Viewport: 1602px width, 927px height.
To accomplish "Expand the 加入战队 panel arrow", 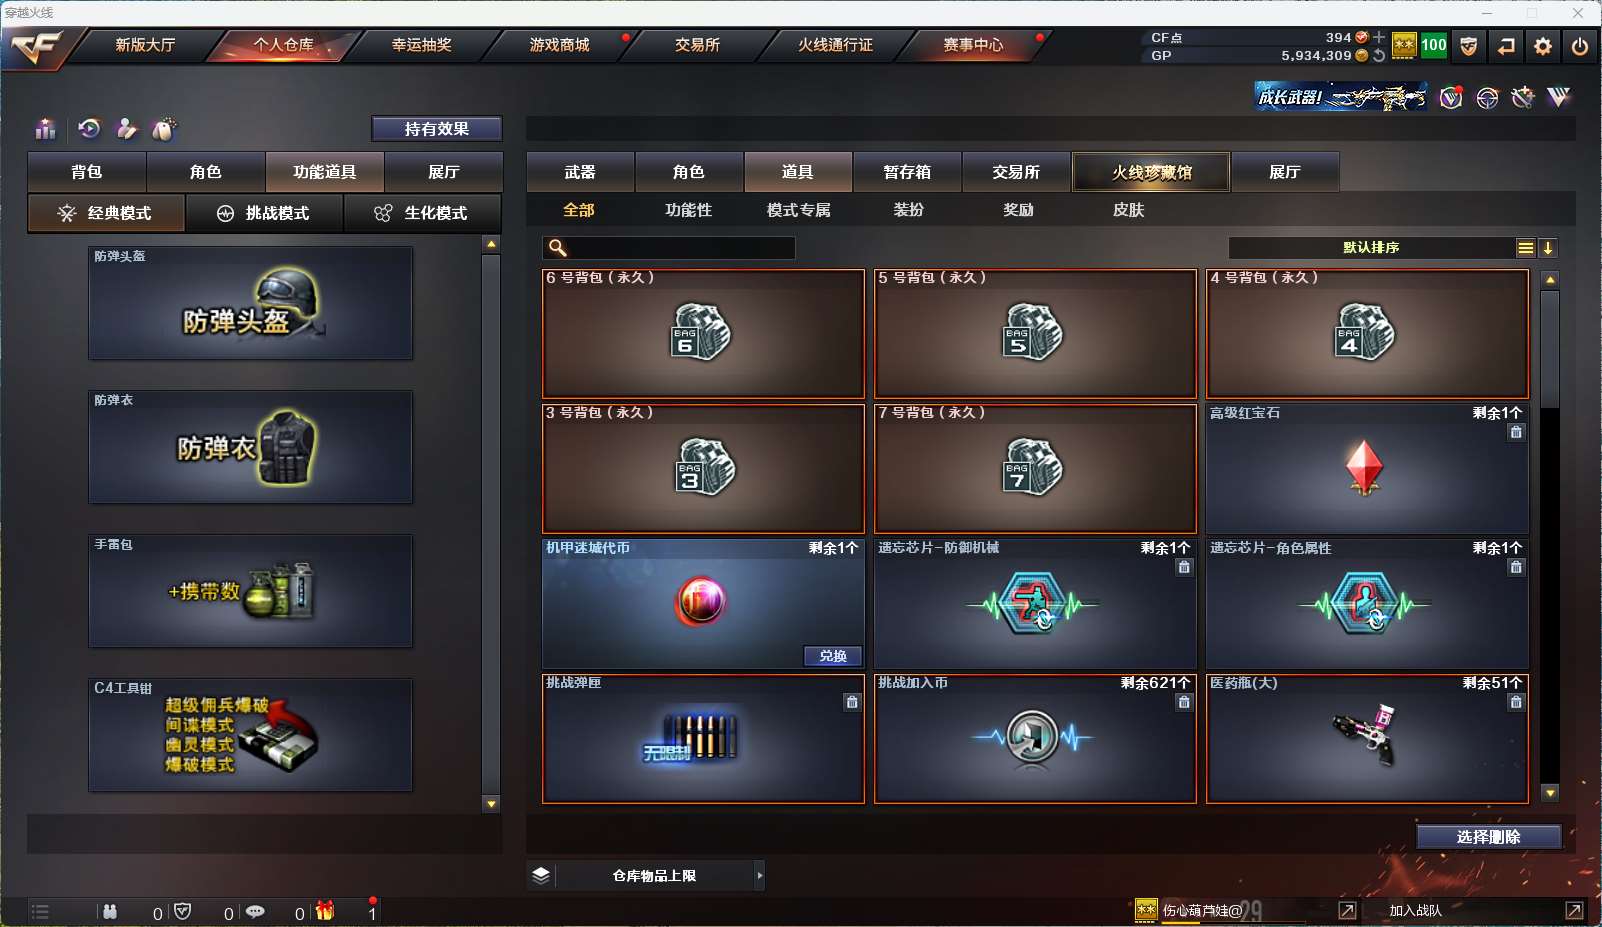I will click(x=1574, y=911).
